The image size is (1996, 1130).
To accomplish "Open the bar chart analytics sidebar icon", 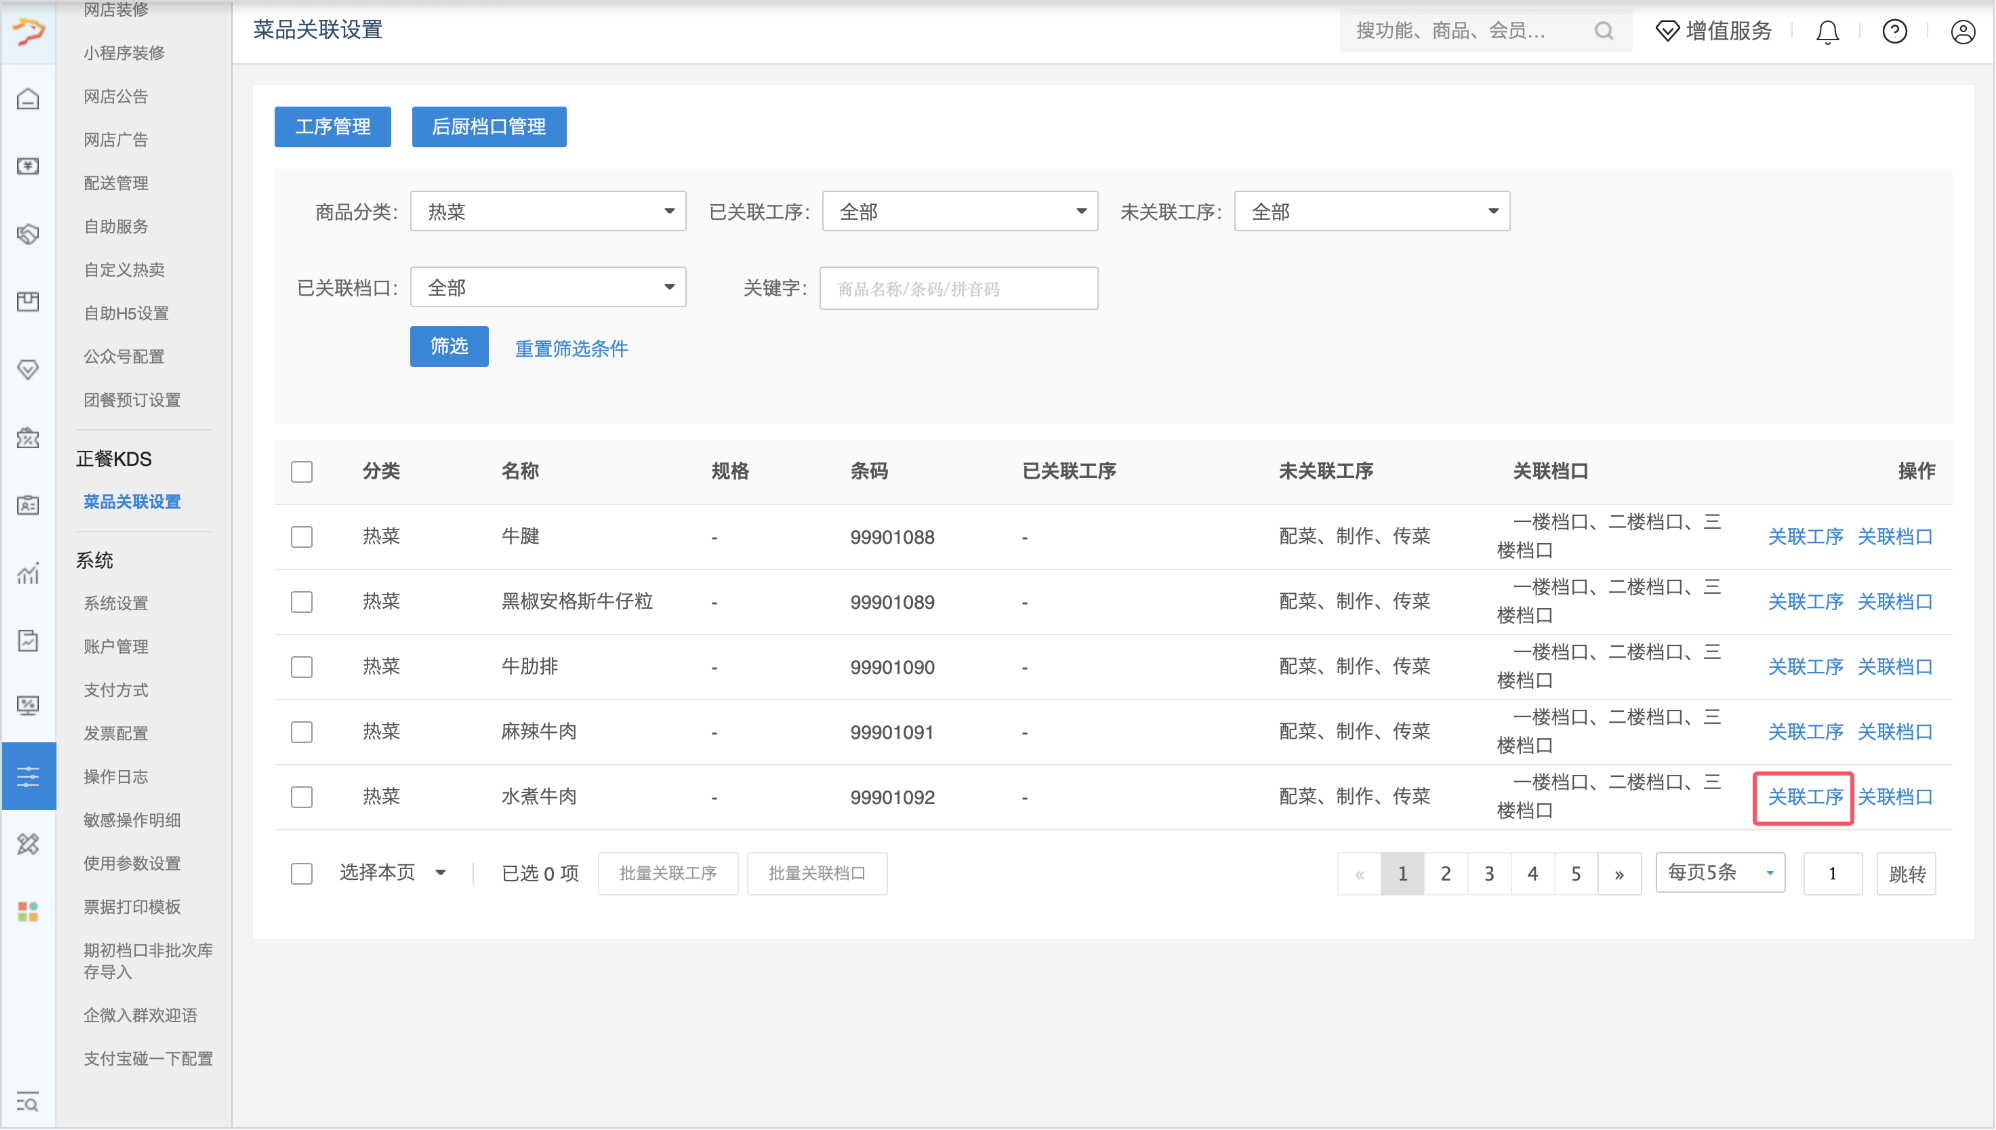I will click(x=28, y=572).
